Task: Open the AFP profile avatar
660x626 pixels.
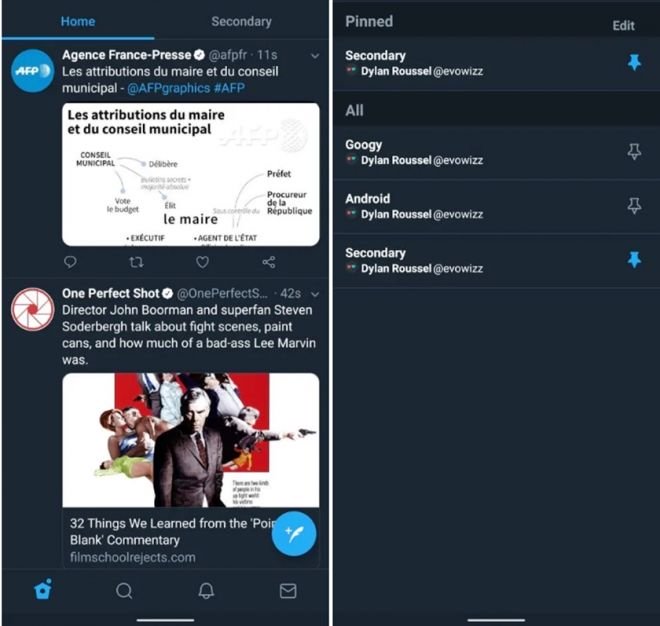Action: pos(32,71)
